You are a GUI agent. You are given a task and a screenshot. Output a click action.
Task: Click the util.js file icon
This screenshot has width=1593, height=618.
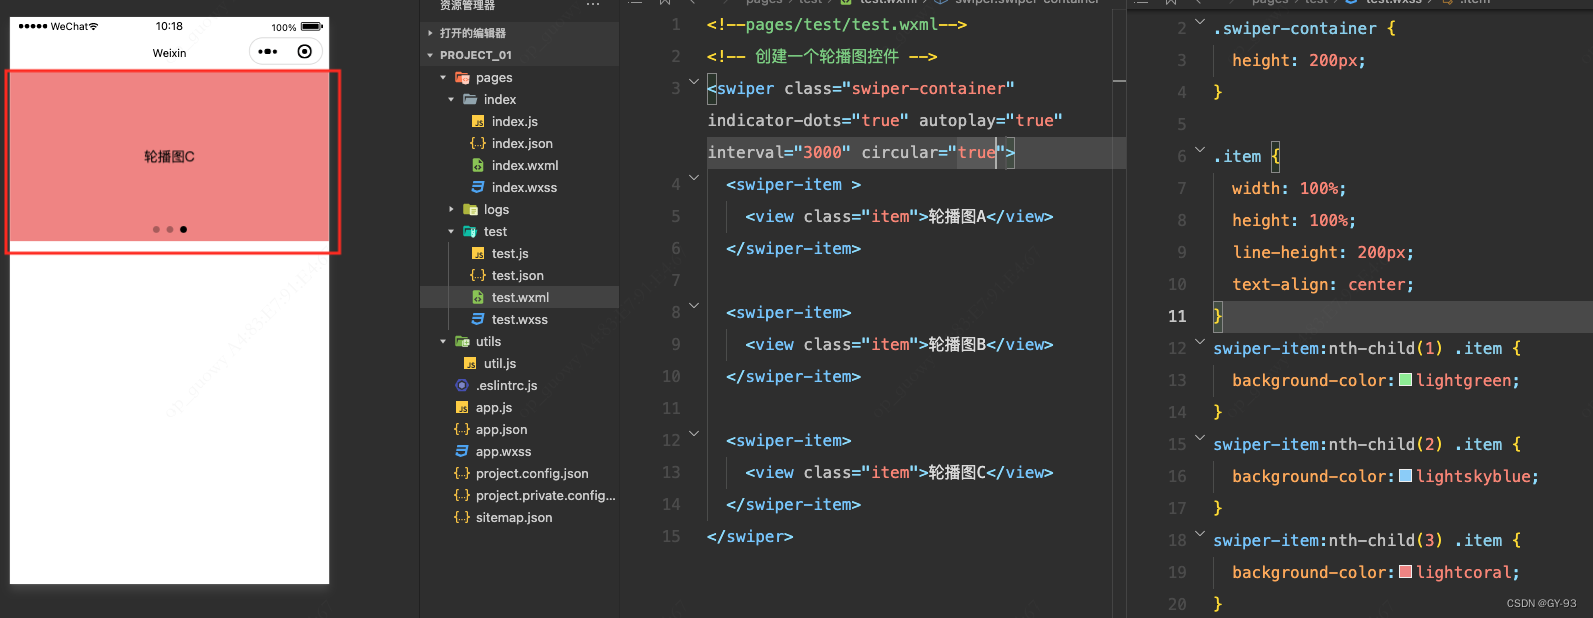[x=470, y=363]
